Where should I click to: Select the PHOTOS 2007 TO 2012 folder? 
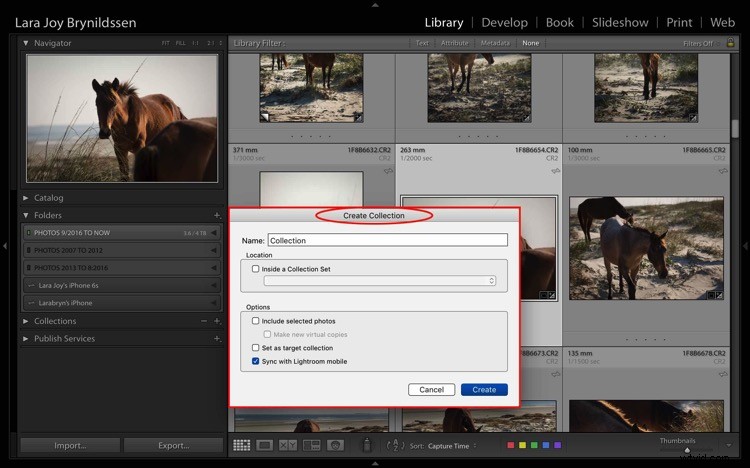point(122,250)
